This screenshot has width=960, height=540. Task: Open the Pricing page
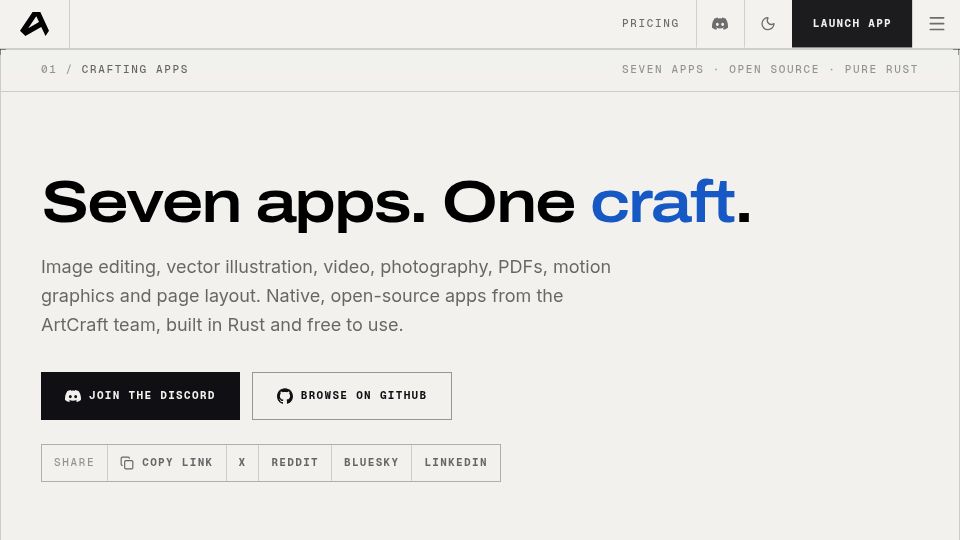click(x=650, y=23)
